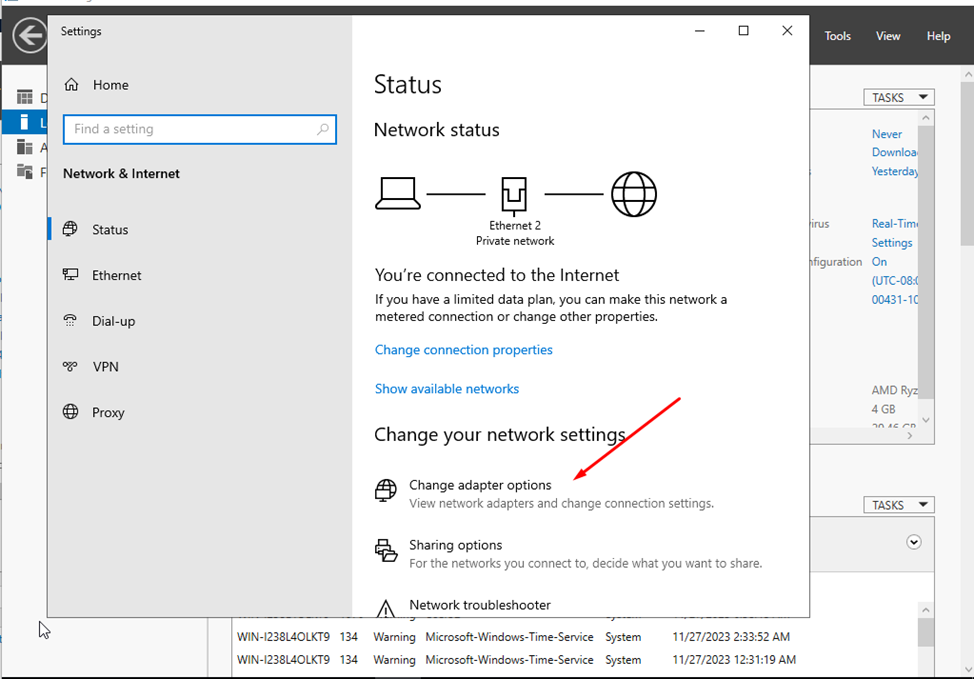974x679 pixels.
Task: Click the Find a setting search box
Action: coord(199,129)
